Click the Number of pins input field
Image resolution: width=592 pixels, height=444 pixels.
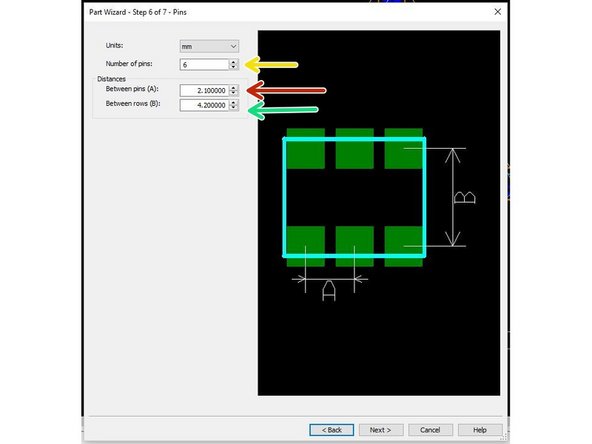(x=204, y=65)
